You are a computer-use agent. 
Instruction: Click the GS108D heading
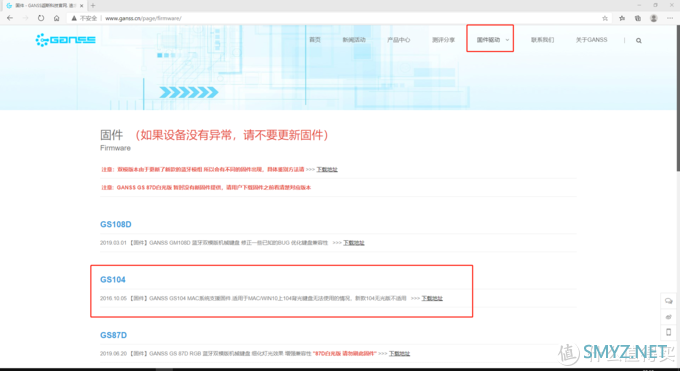(116, 224)
